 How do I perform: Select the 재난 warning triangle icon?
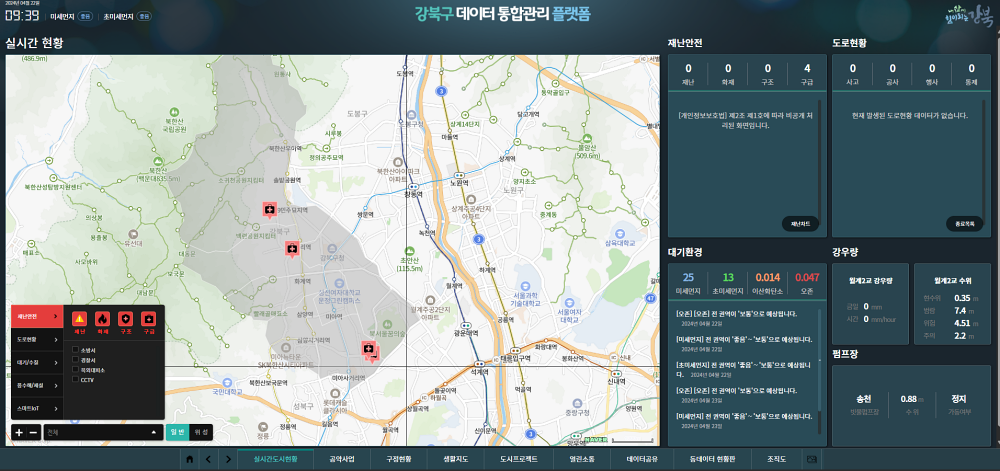pos(79,319)
